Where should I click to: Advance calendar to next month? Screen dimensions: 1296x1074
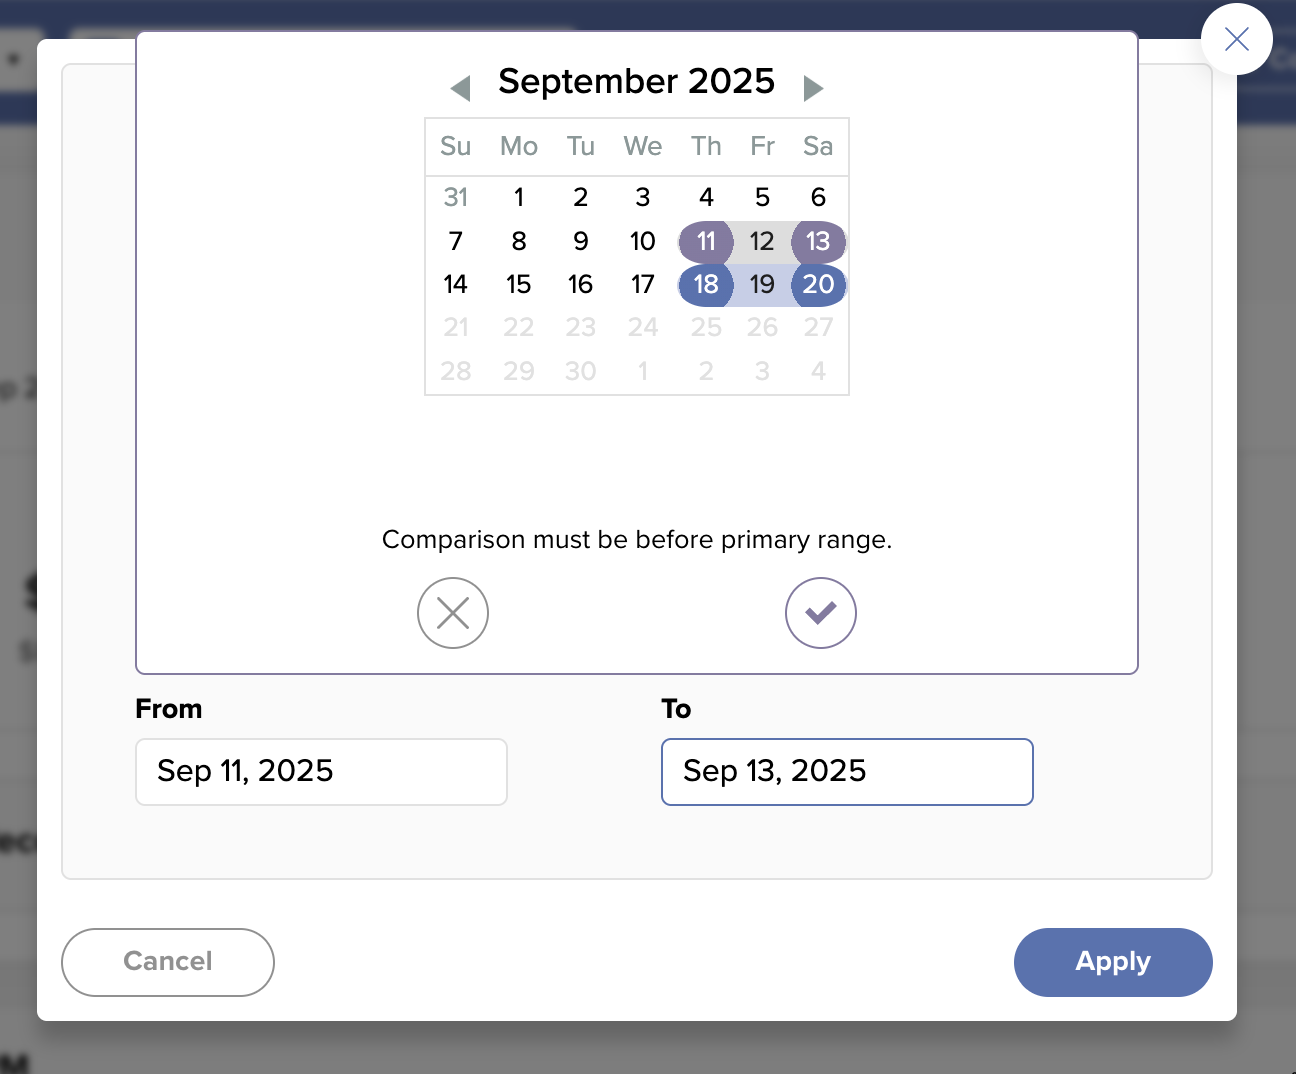tap(813, 88)
